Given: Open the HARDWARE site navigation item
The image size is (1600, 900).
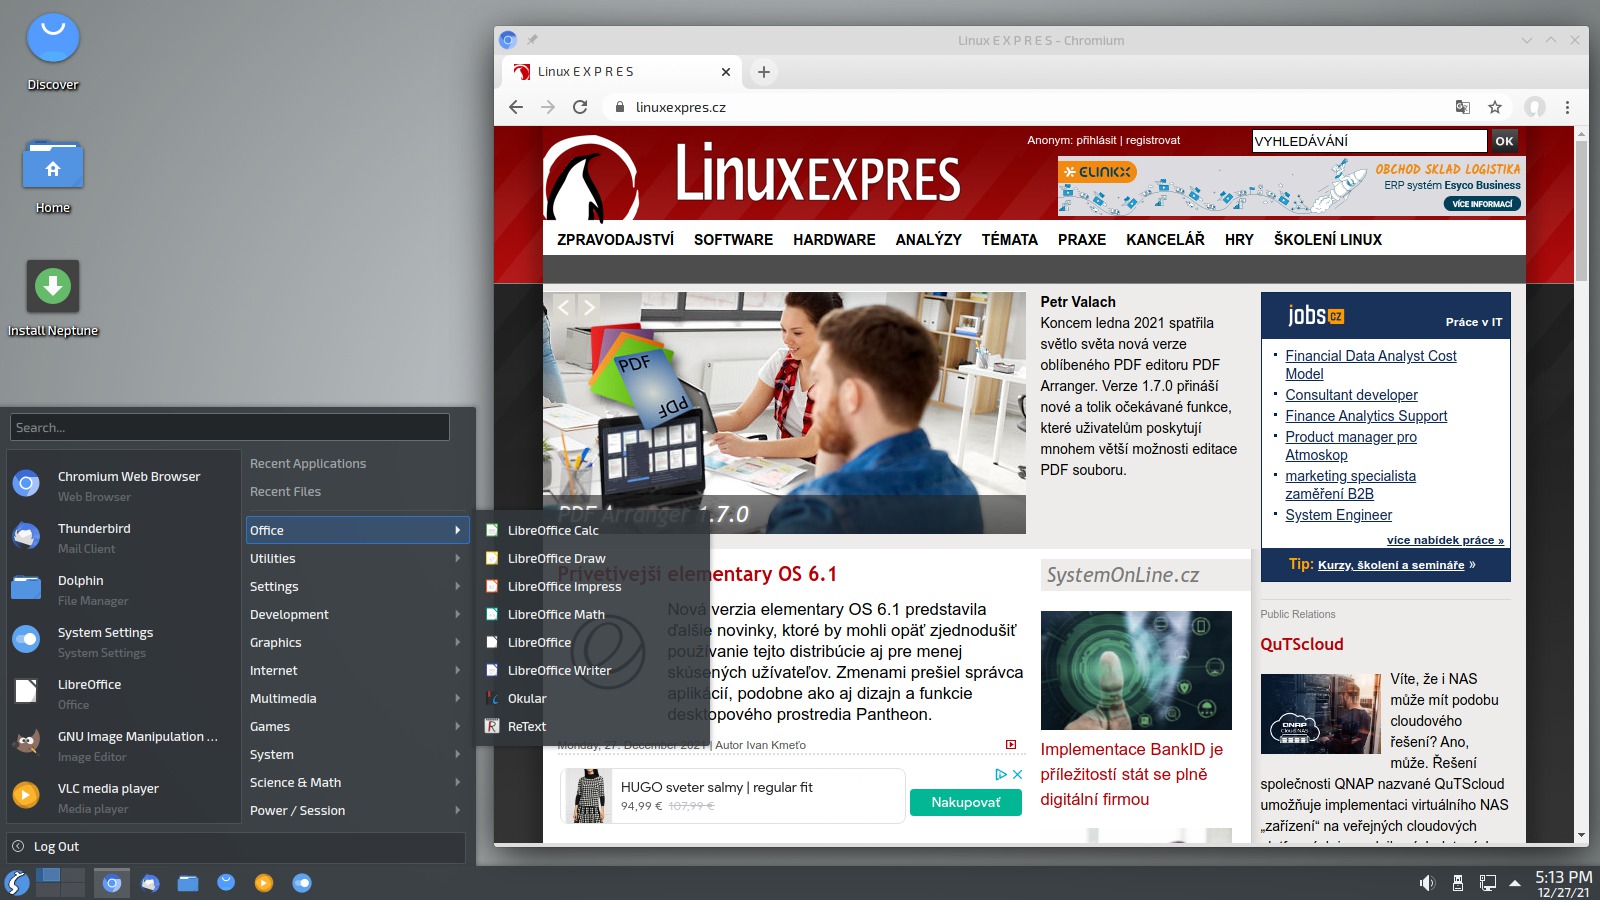Looking at the screenshot, I should [834, 240].
